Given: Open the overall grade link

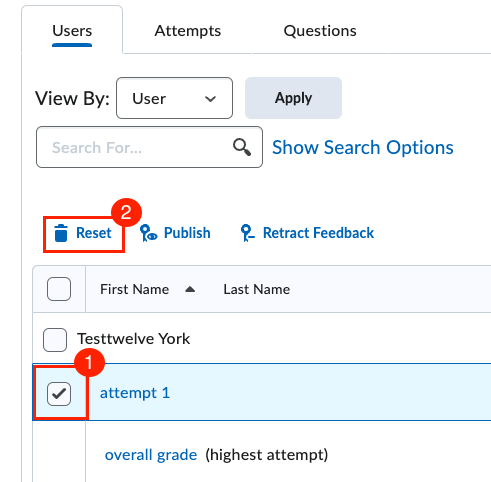Looking at the screenshot, I should 151,455.
